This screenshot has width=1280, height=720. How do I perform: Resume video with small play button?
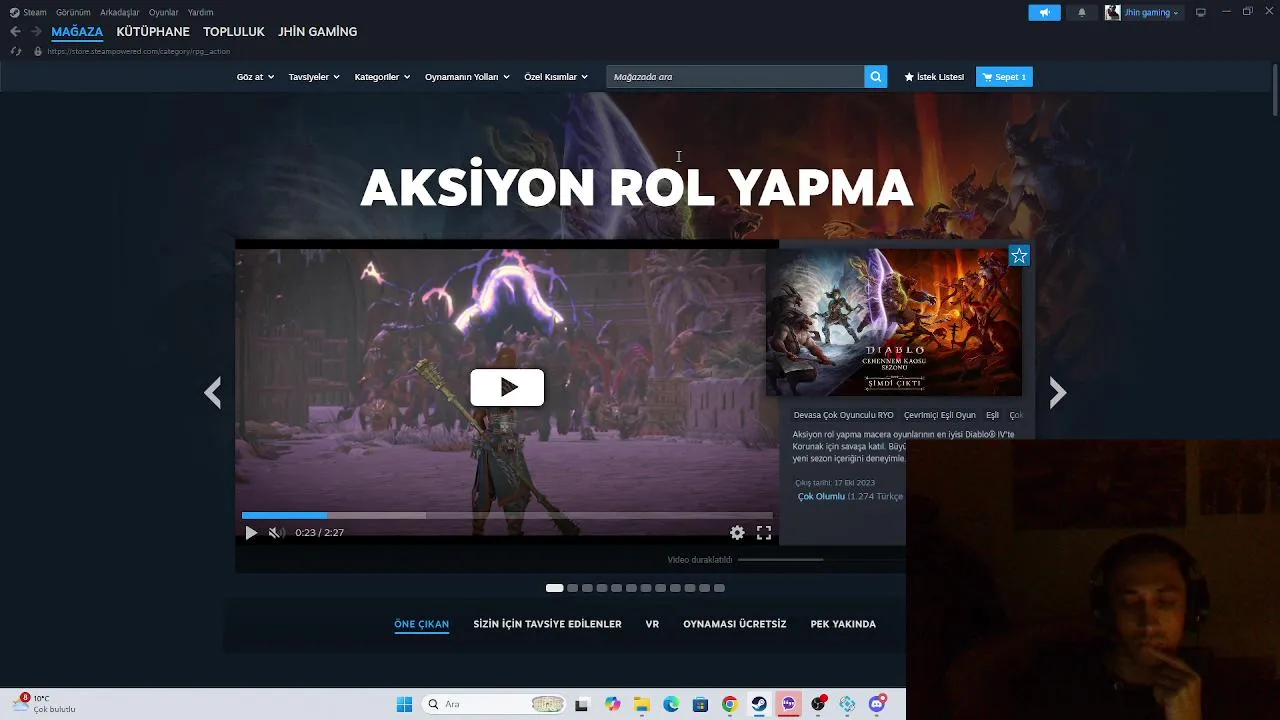click(x=251, y=533)
